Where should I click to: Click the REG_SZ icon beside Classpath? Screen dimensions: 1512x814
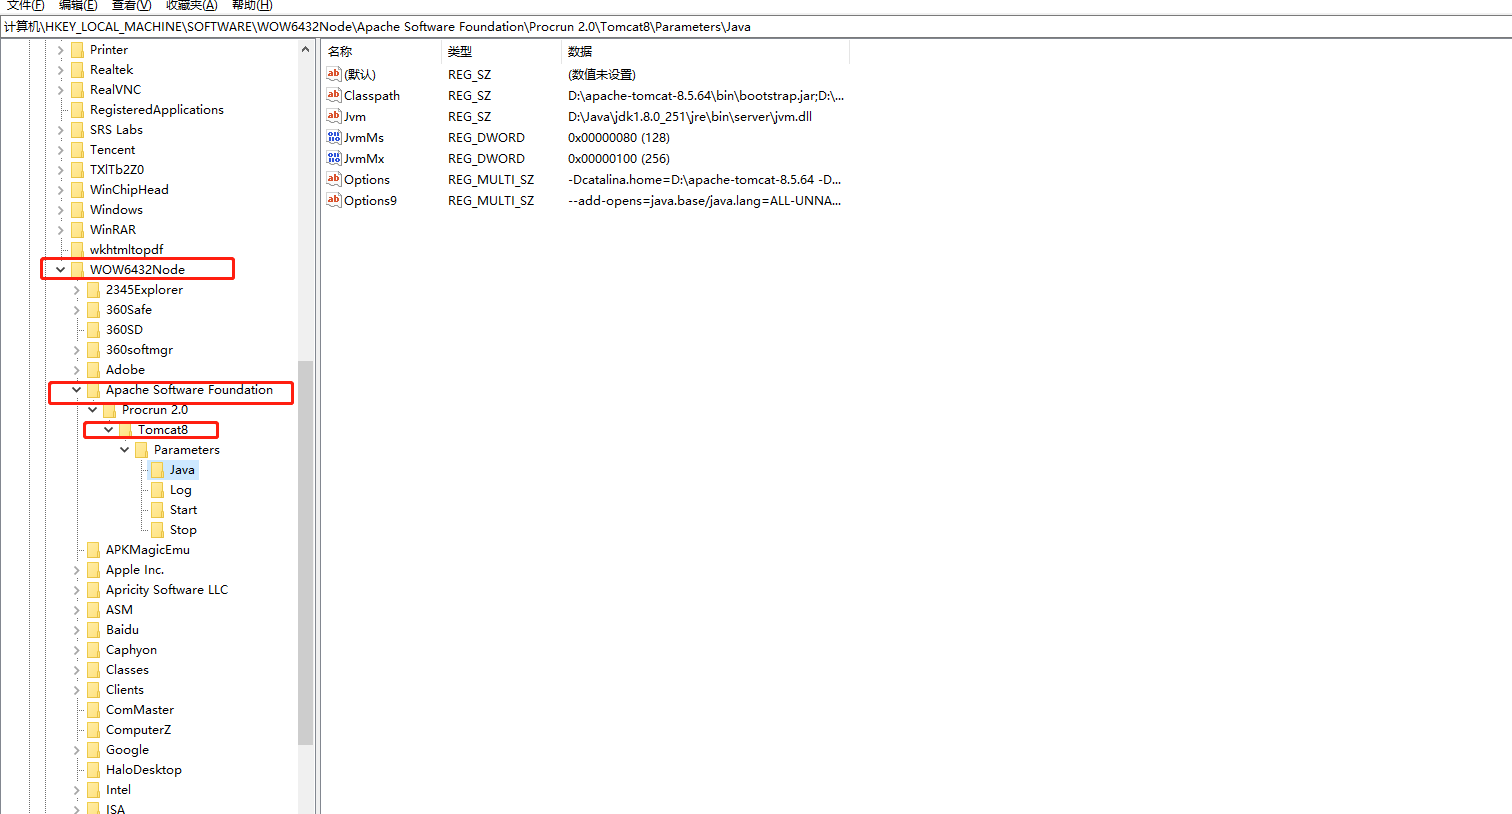point(334,95)
